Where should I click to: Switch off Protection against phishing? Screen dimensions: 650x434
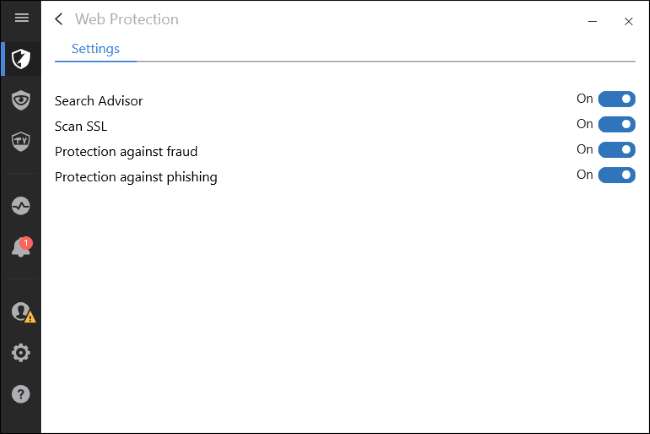616,175
